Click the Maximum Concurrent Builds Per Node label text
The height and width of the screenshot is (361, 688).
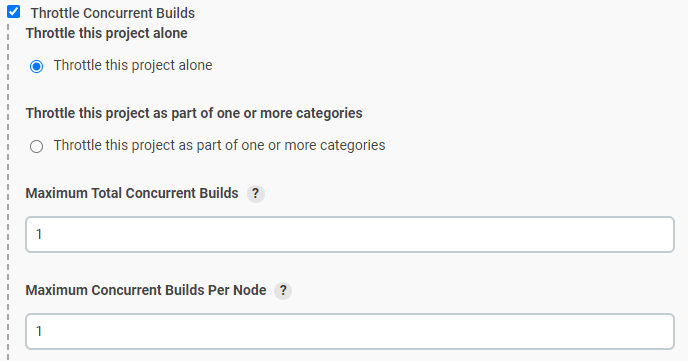coord(146,290)
